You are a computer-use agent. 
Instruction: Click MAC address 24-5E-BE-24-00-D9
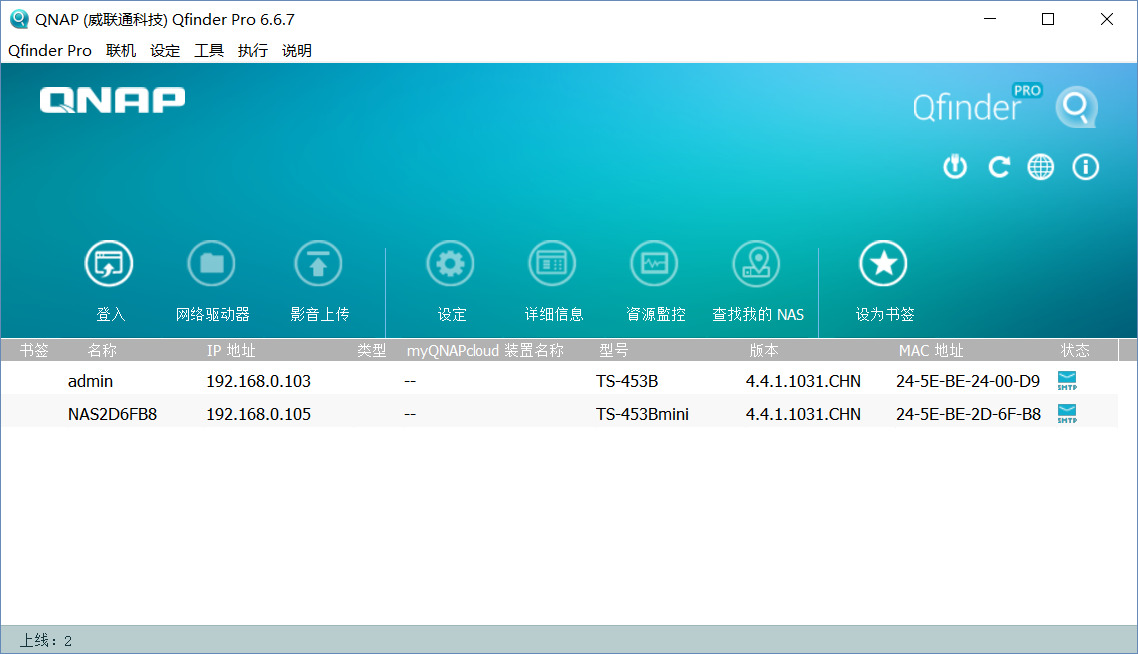pyautogui.click(x=967, y=381)
